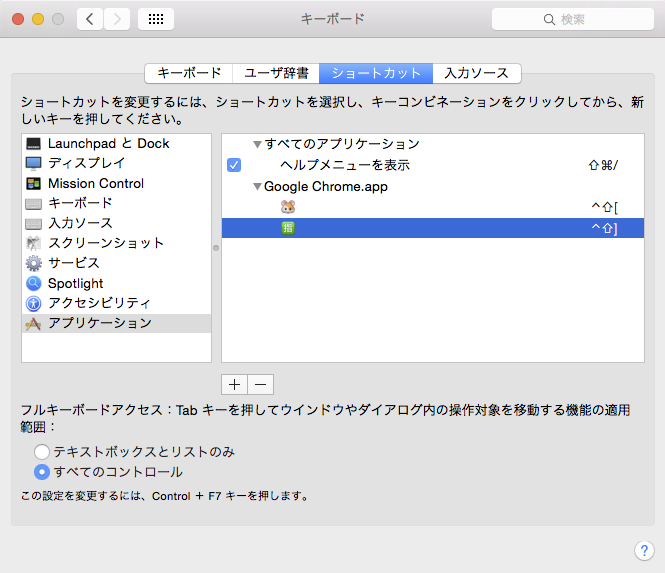Viewport: 665px width, 573px height.
Task: Uncheck ヘルプメニューを表示 shortcut checkbox
Action: 234,165
